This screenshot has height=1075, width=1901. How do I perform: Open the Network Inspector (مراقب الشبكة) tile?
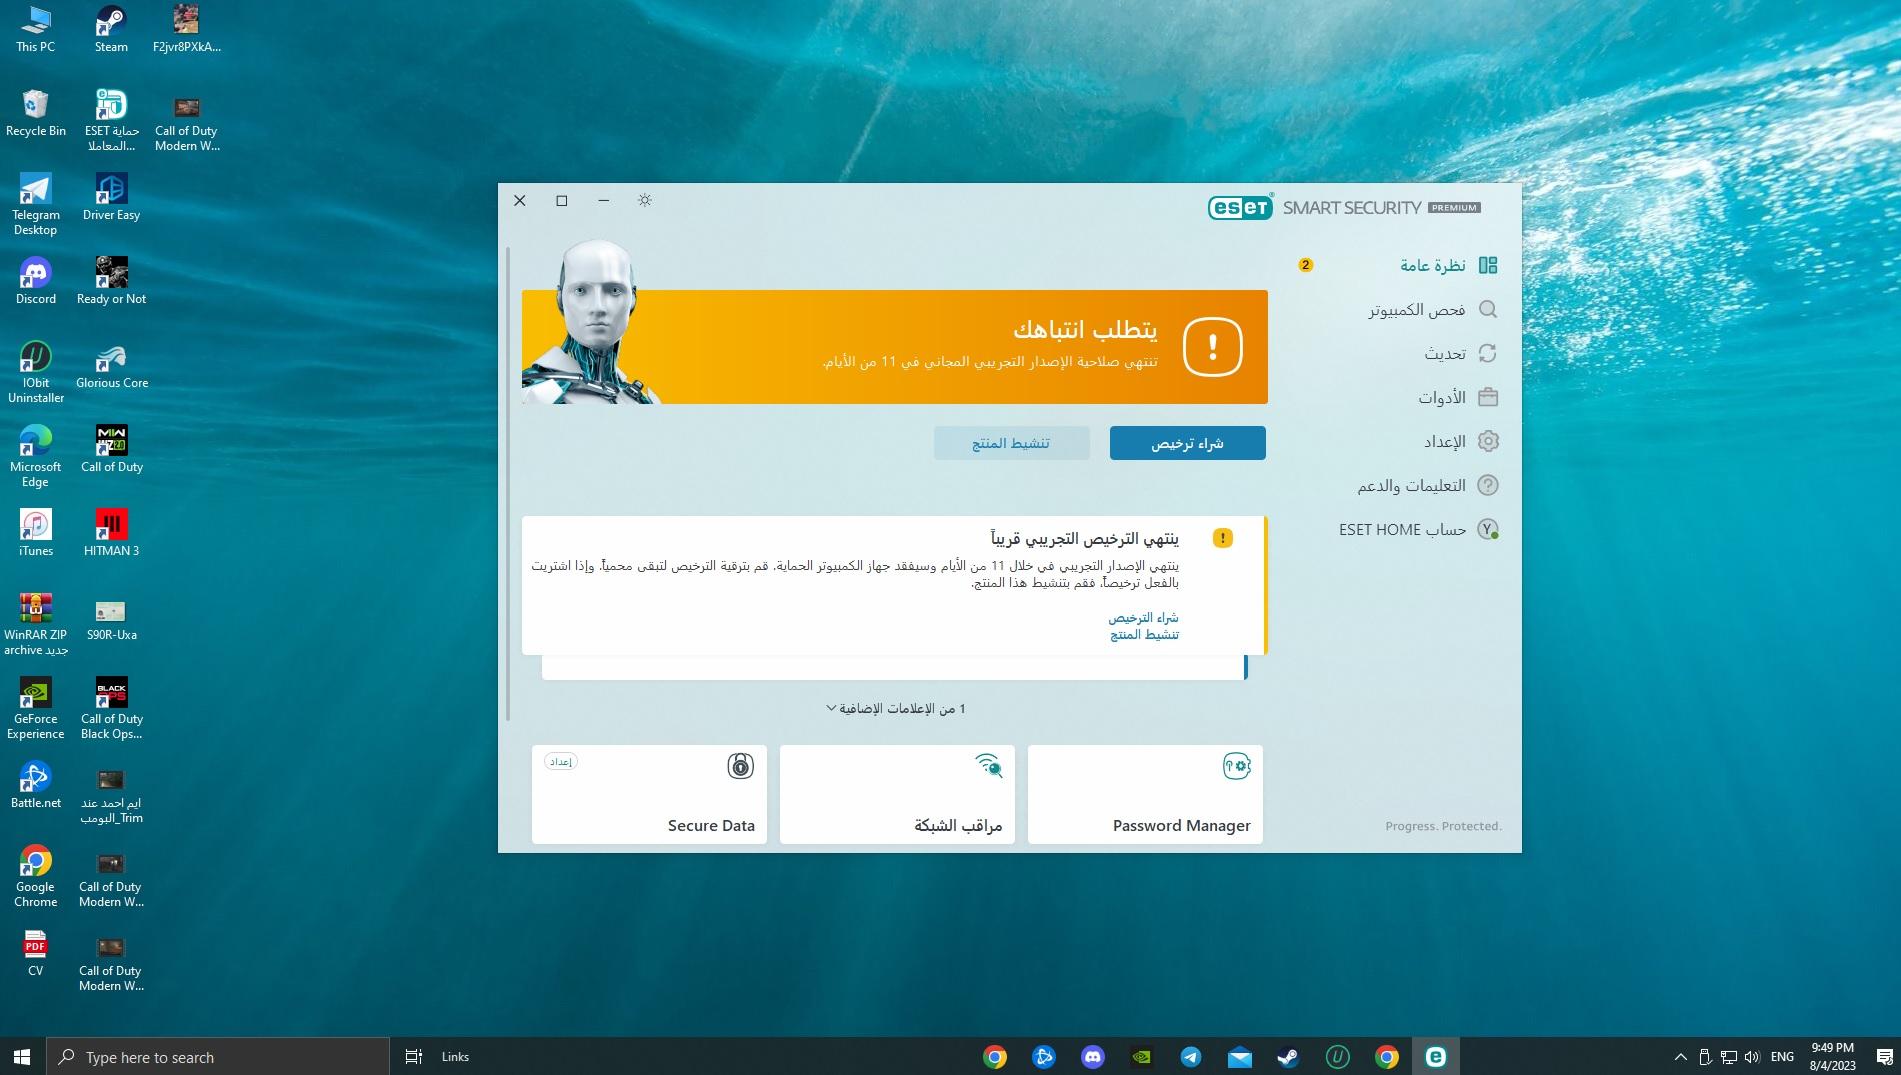897,794
